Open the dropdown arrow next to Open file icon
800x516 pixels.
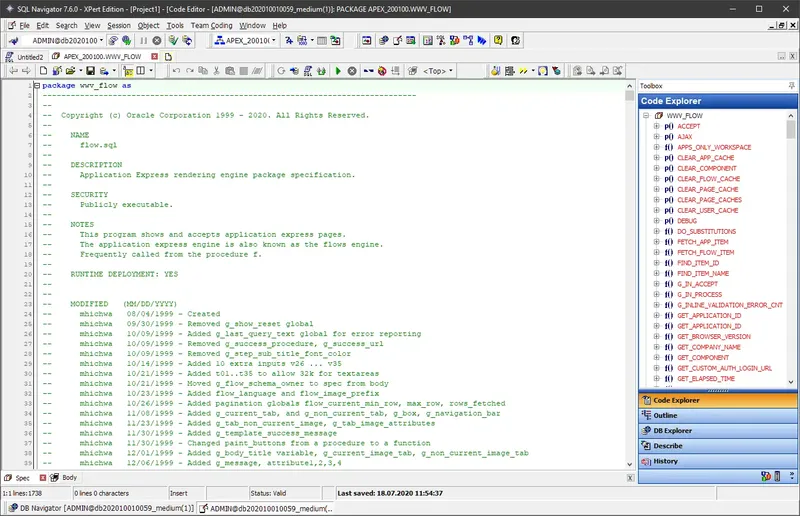click(x=81, y=71)
